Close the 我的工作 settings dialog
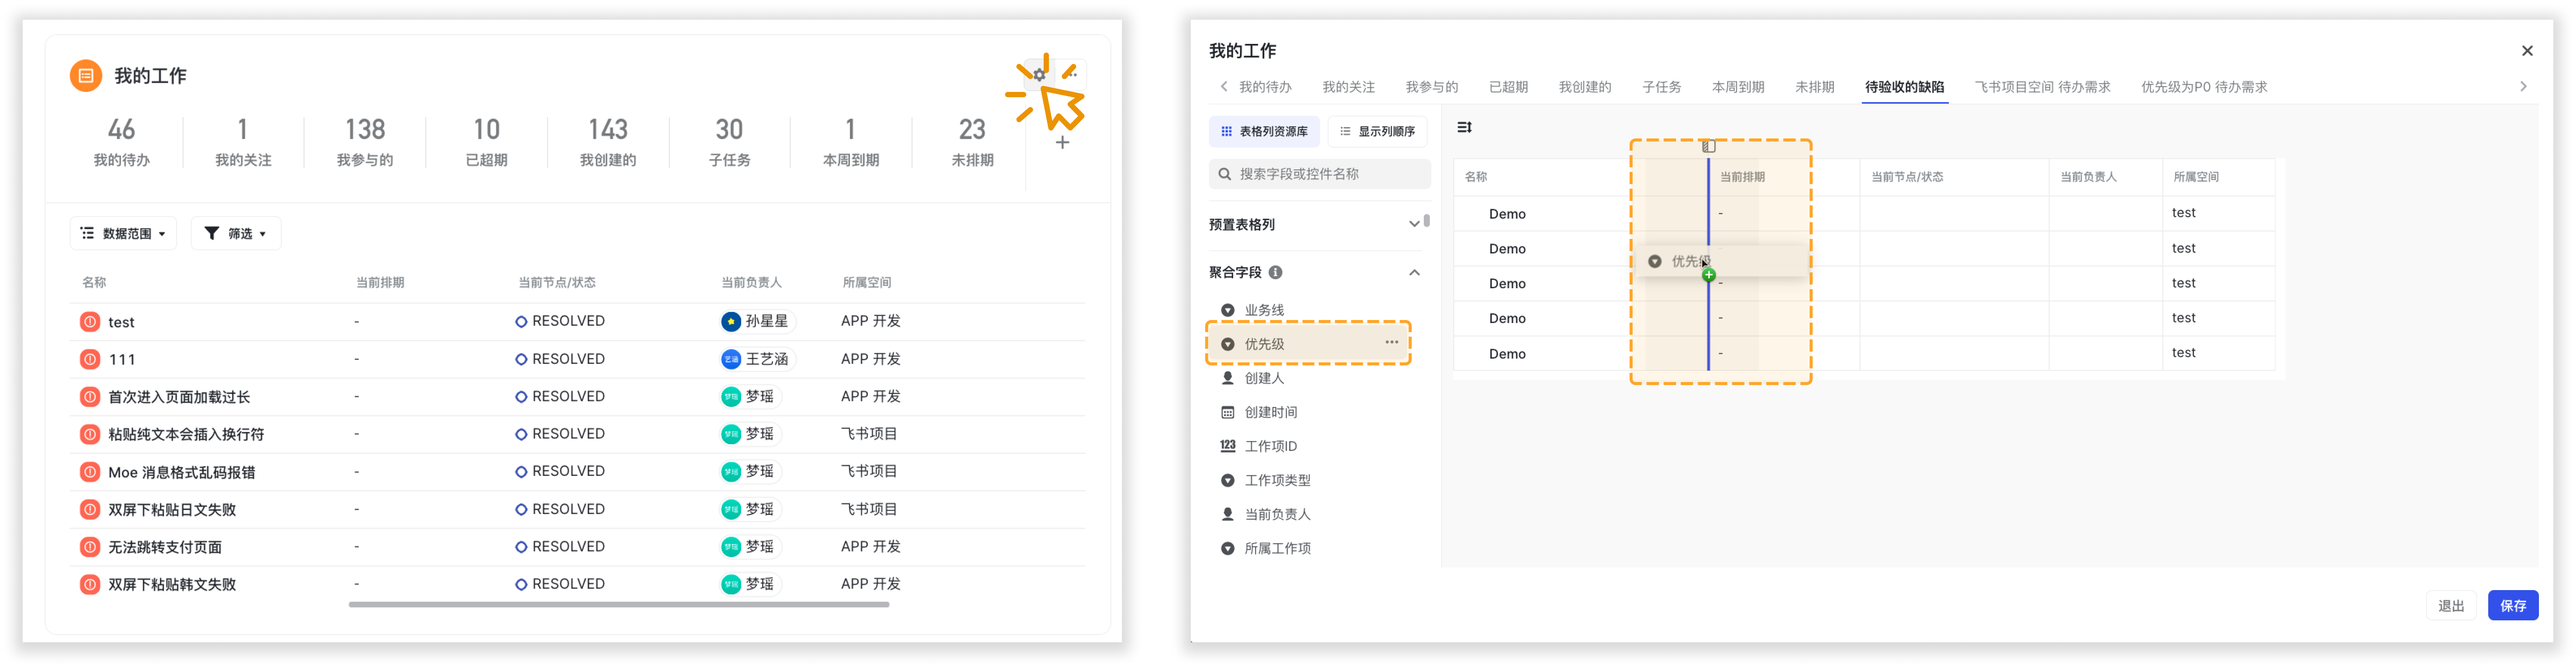 pos(2527,51)
